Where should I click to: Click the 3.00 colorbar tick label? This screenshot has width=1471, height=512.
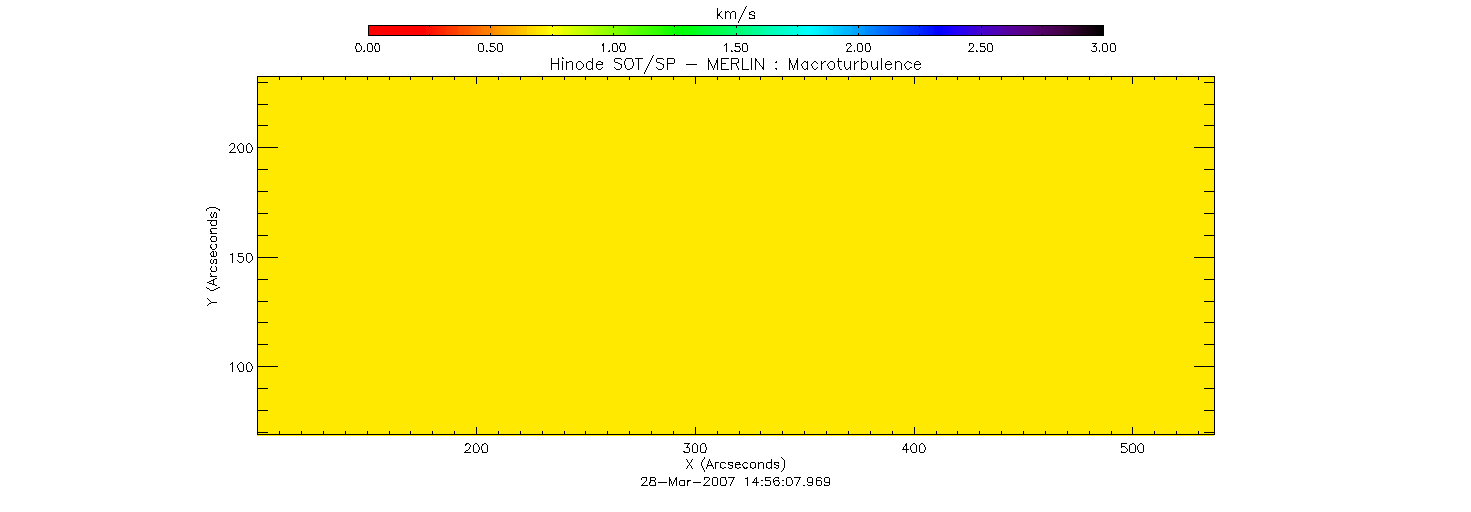(x=1103, y=48)
